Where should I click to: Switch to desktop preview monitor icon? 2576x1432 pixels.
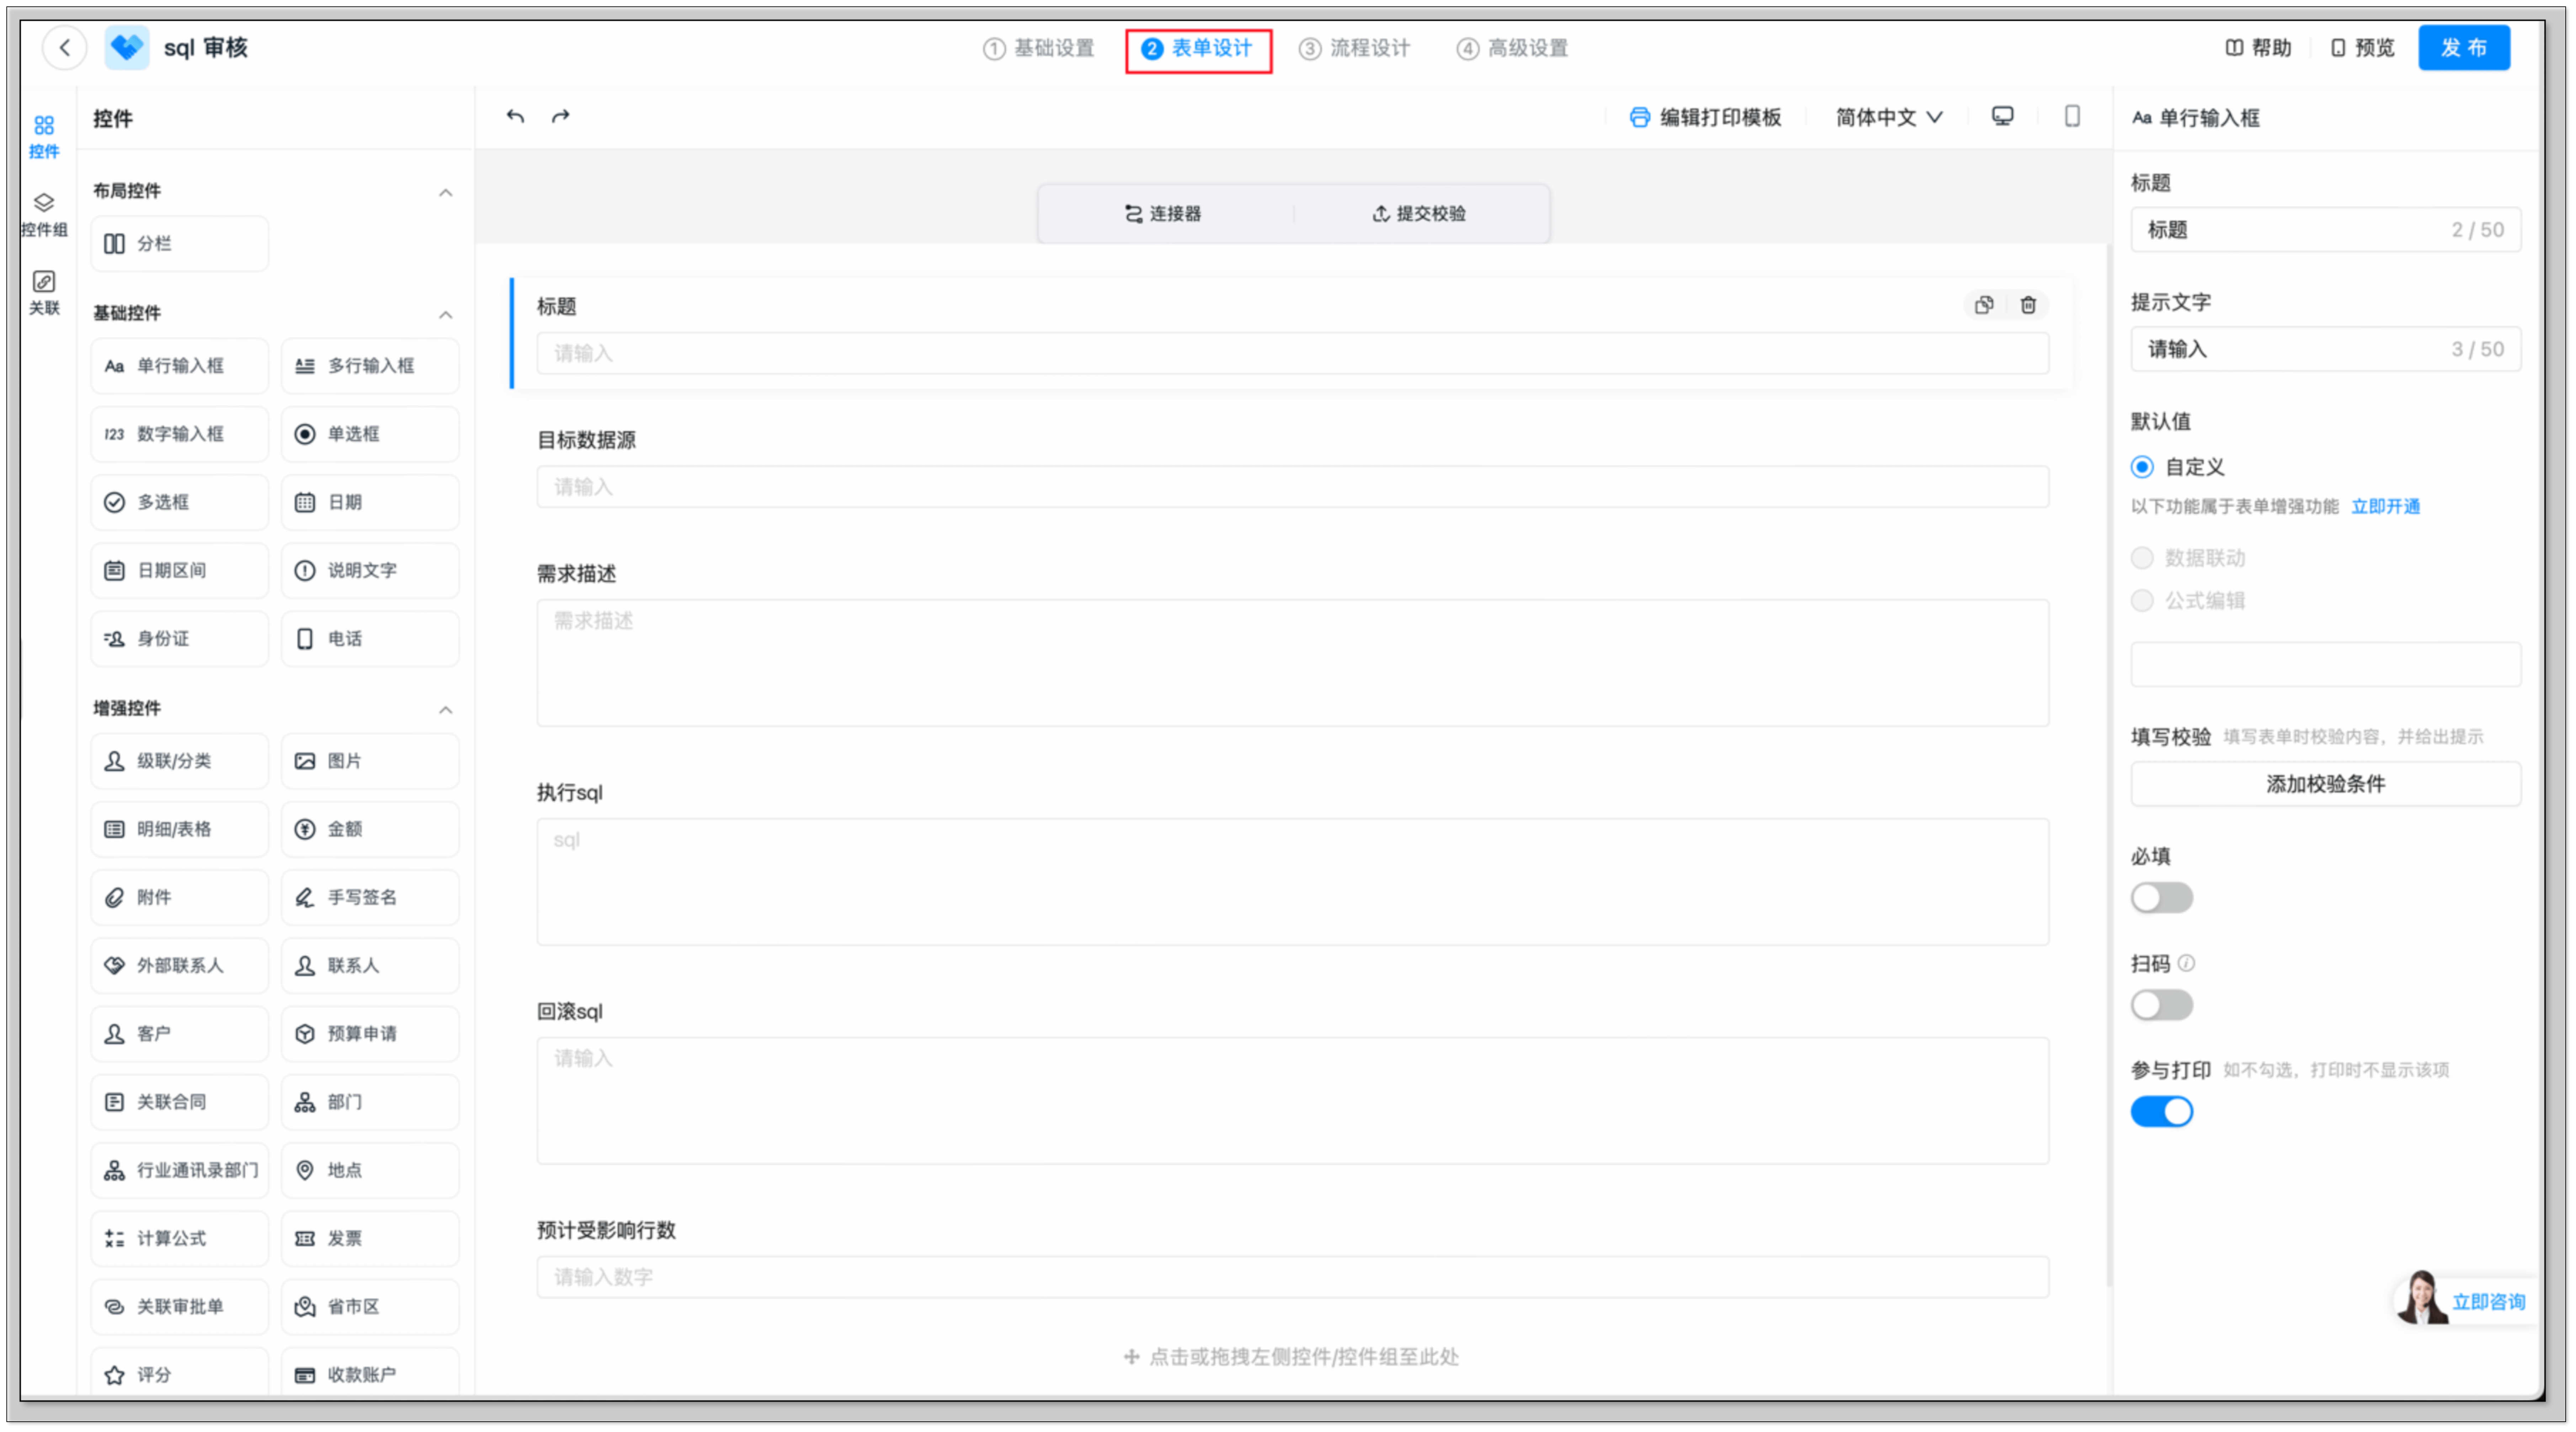2002,116
